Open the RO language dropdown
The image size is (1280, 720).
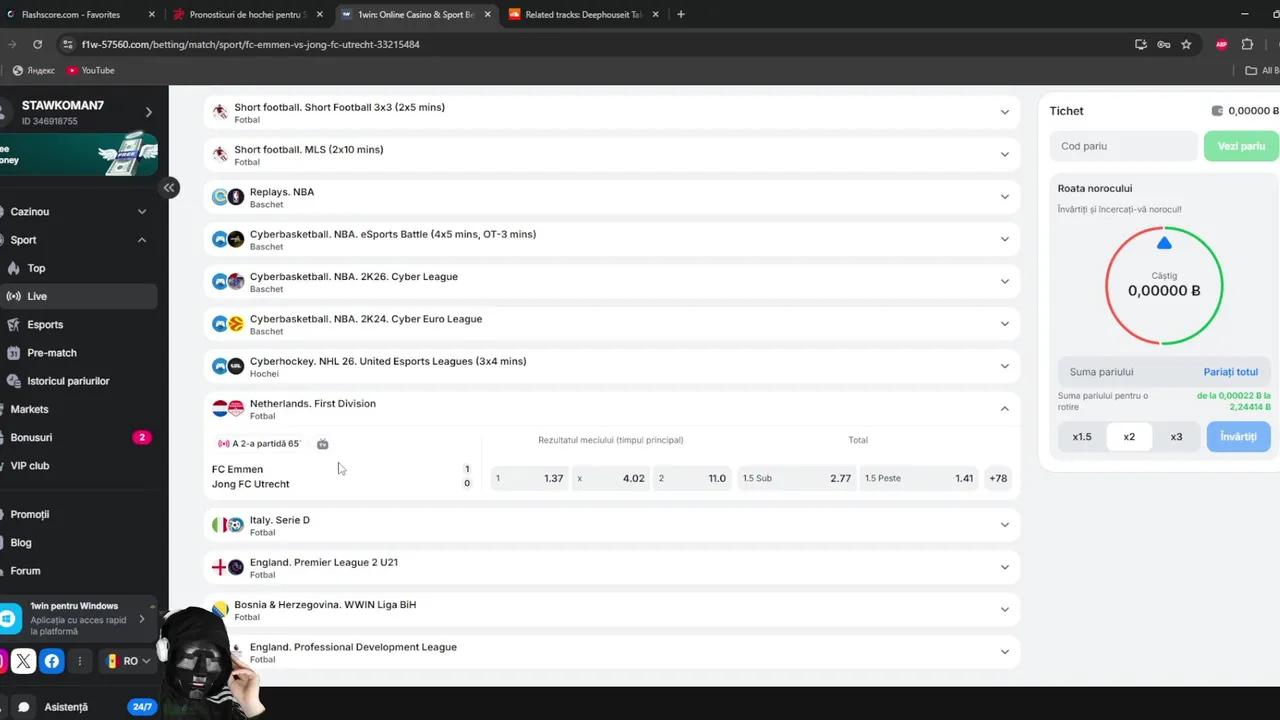tap(130, 661)
